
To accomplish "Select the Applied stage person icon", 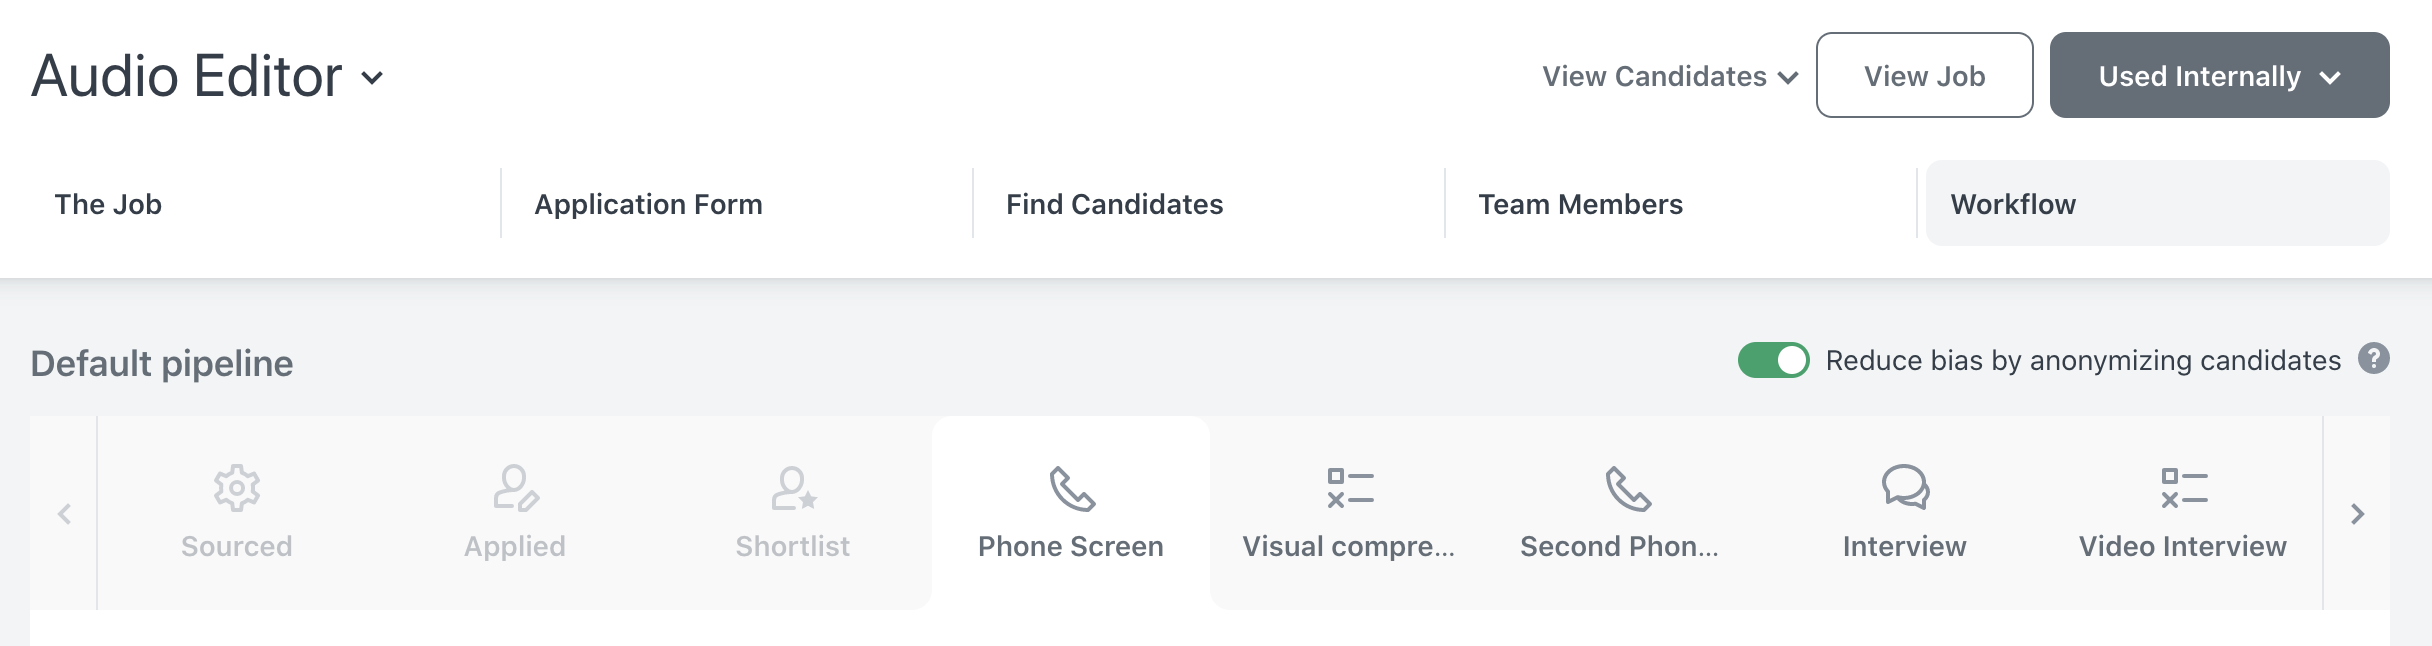I will point(516,488).
